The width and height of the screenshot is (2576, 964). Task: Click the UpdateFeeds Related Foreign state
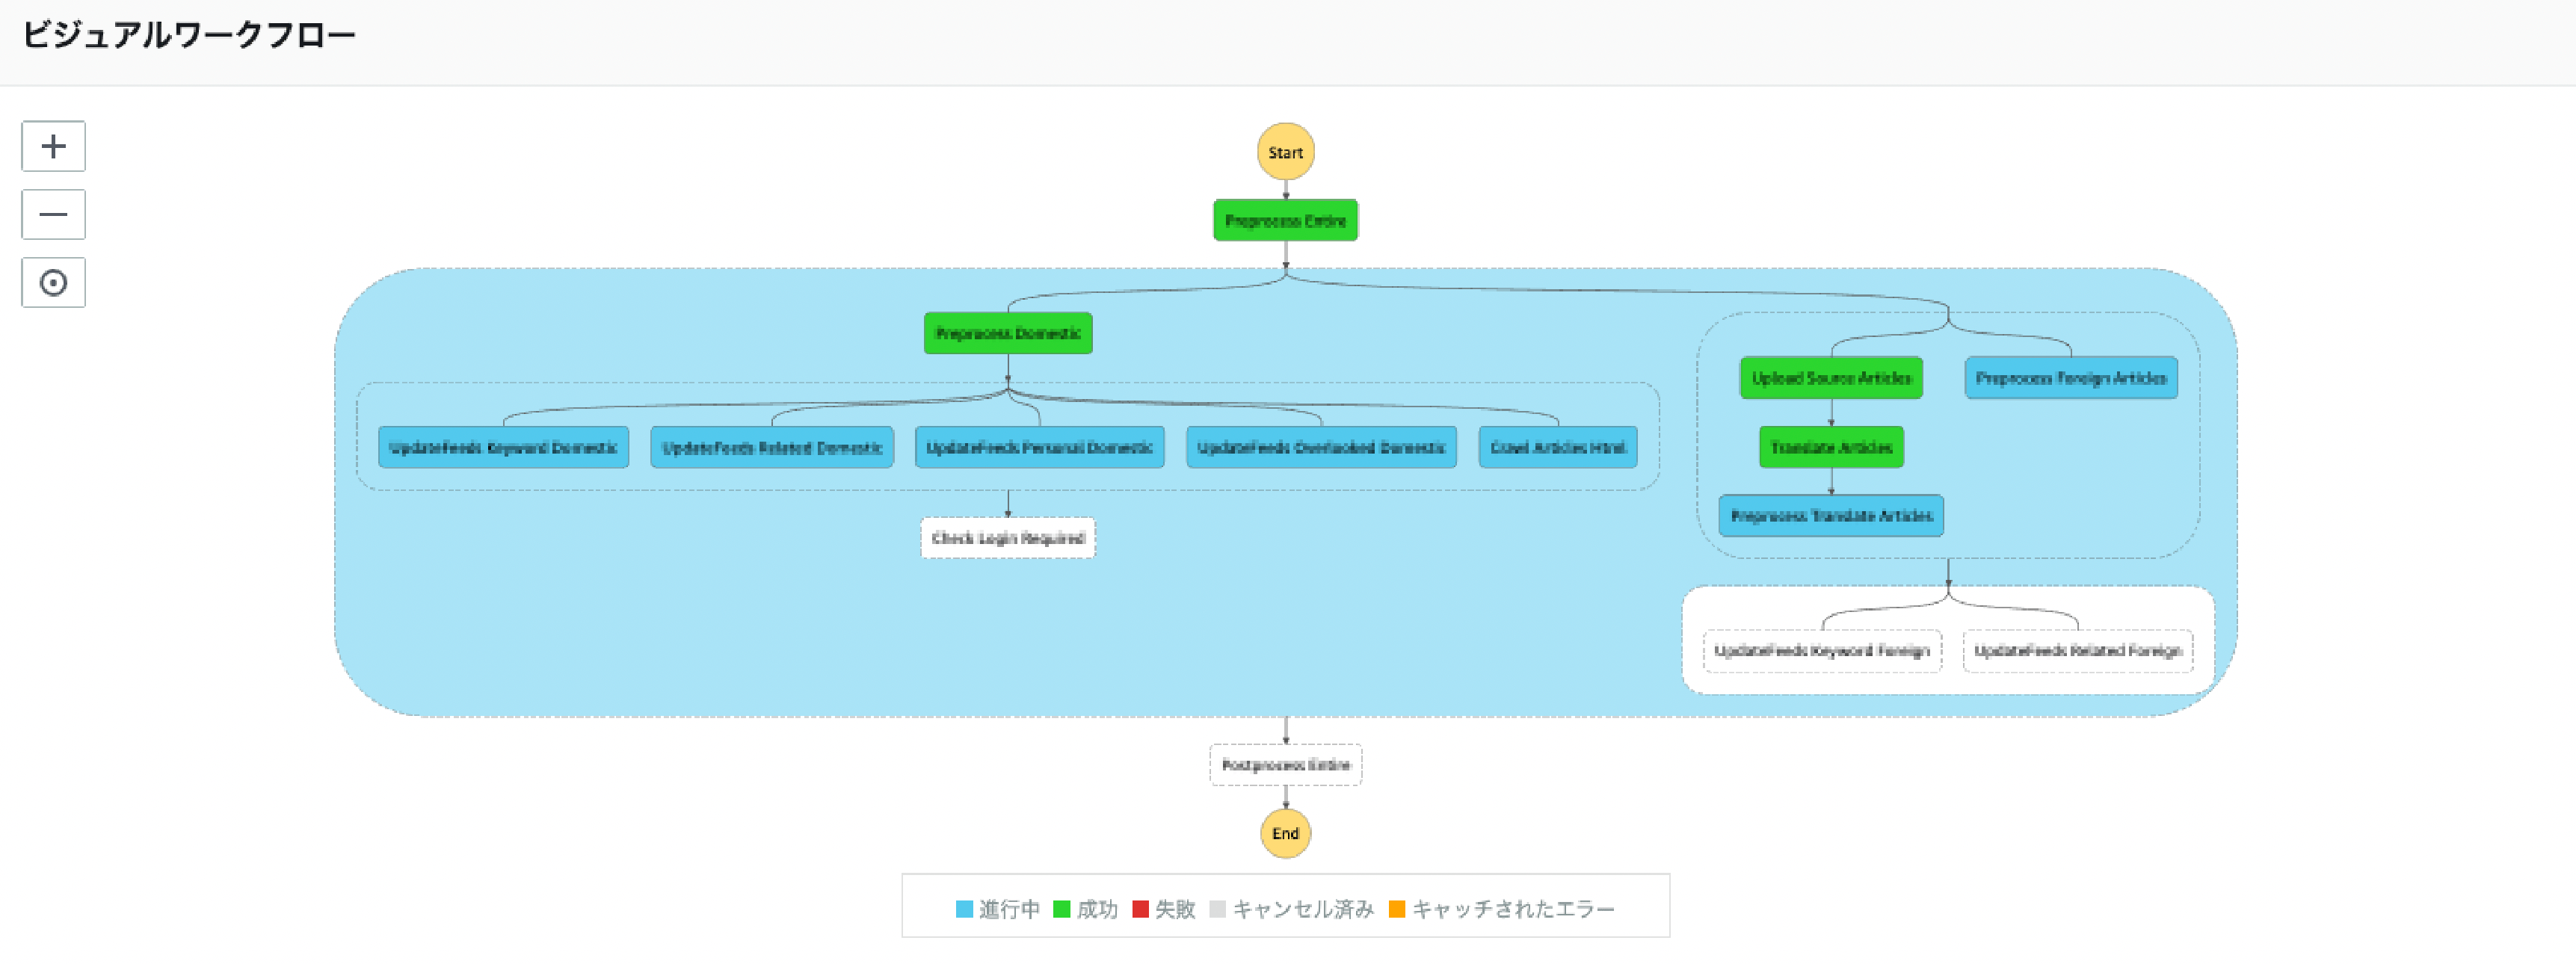click(x=2078, y=651)
